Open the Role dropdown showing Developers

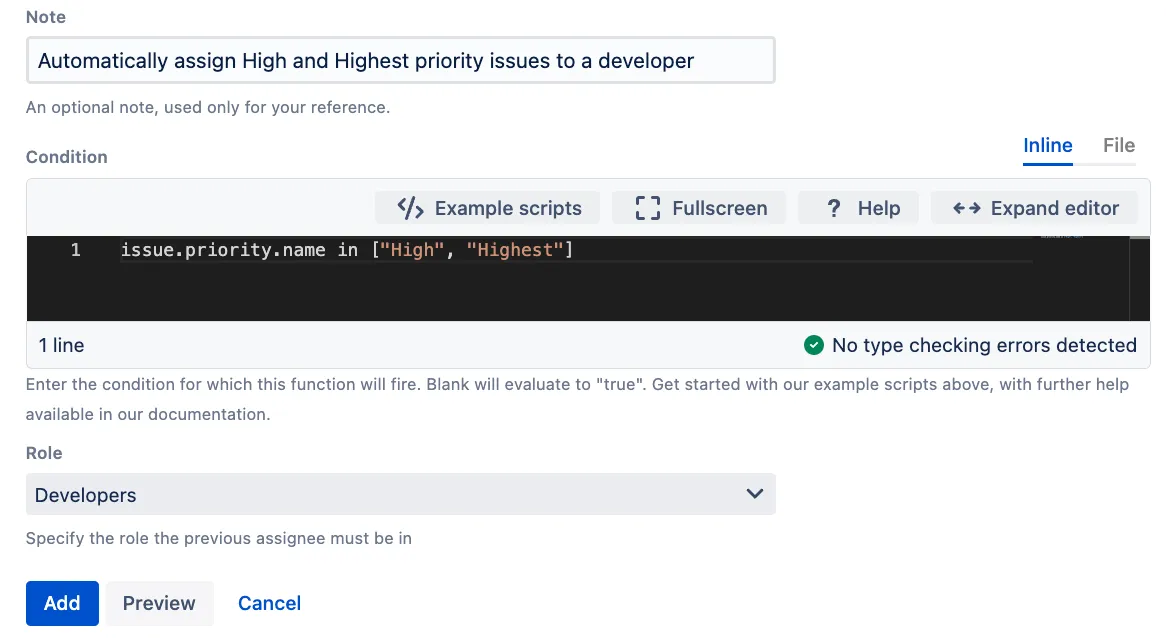(401, 494)
